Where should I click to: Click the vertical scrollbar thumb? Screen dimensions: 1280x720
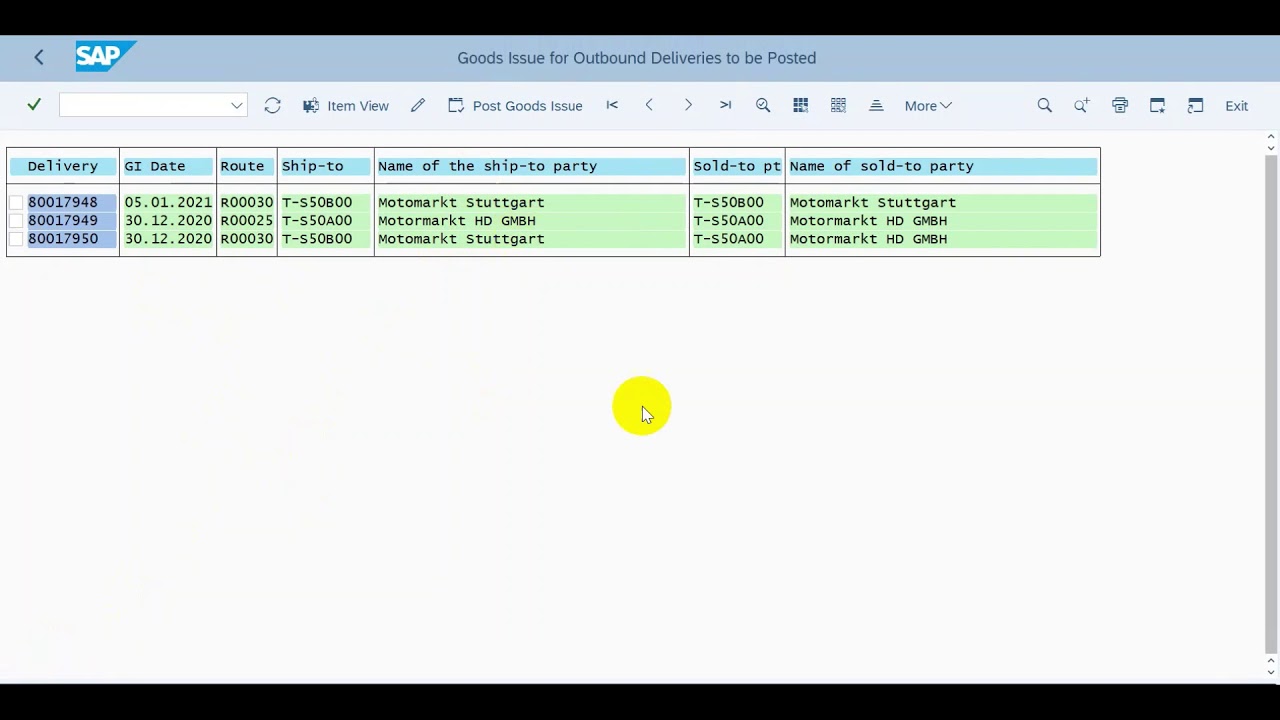pyautogui.click(x=1271, y=403)
